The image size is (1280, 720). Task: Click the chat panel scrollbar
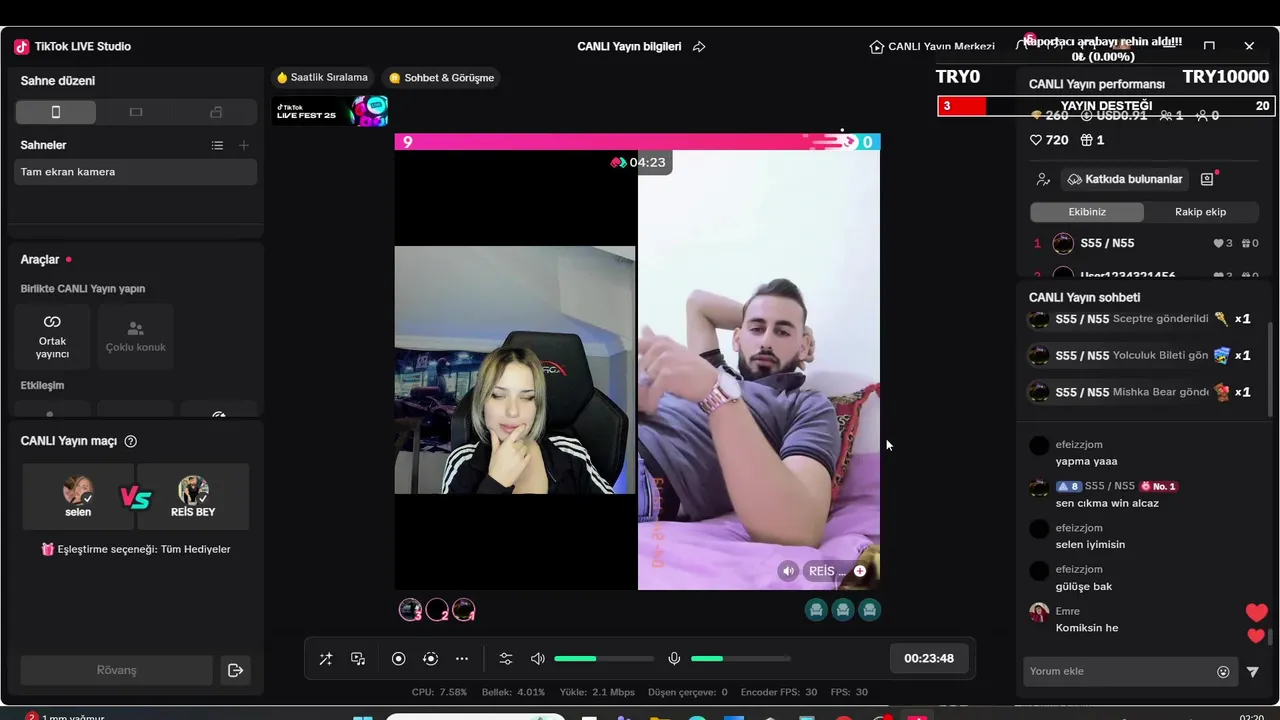[x=1271, y=636]
